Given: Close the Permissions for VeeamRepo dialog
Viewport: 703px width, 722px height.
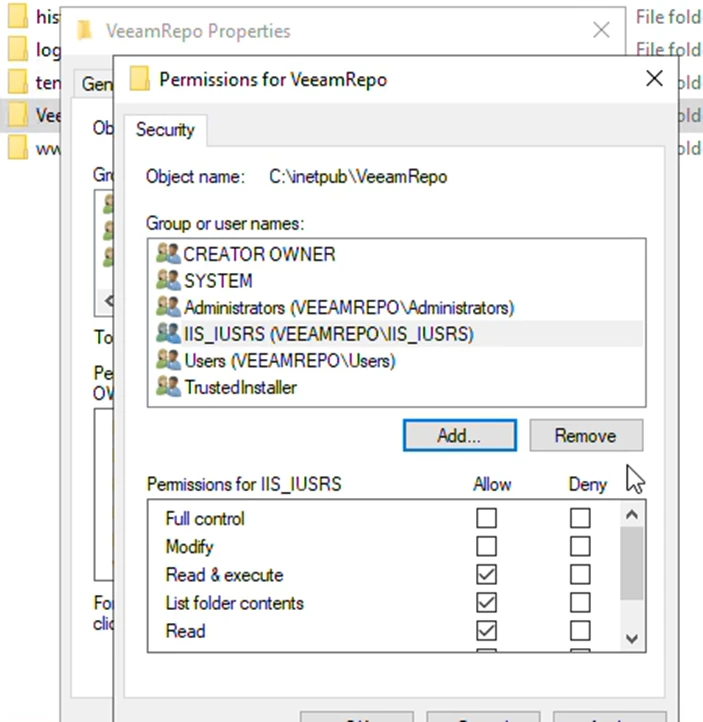Looking at the screenshot, I should tap(654, 78).
